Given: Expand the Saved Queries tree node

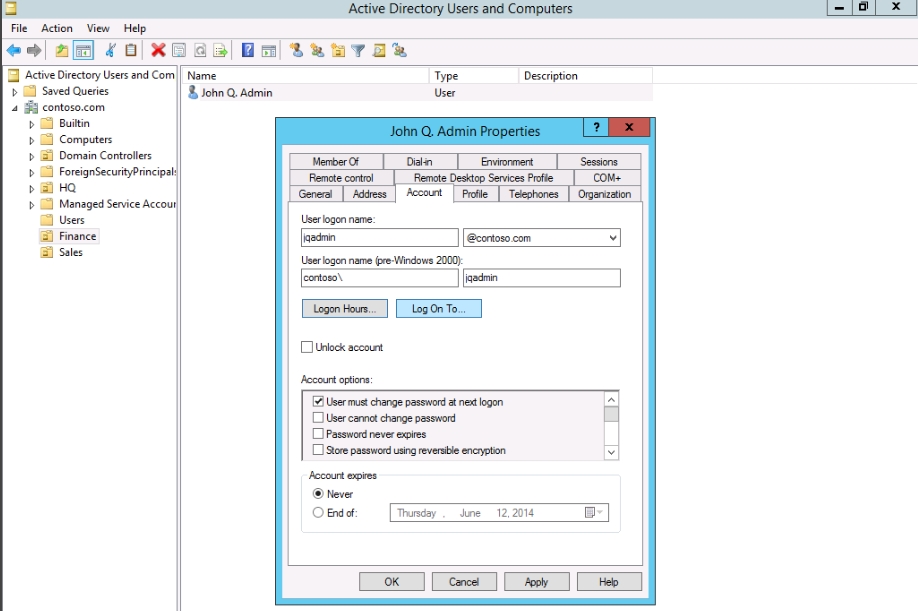Looking at the screenshot, I should (15, 92).
